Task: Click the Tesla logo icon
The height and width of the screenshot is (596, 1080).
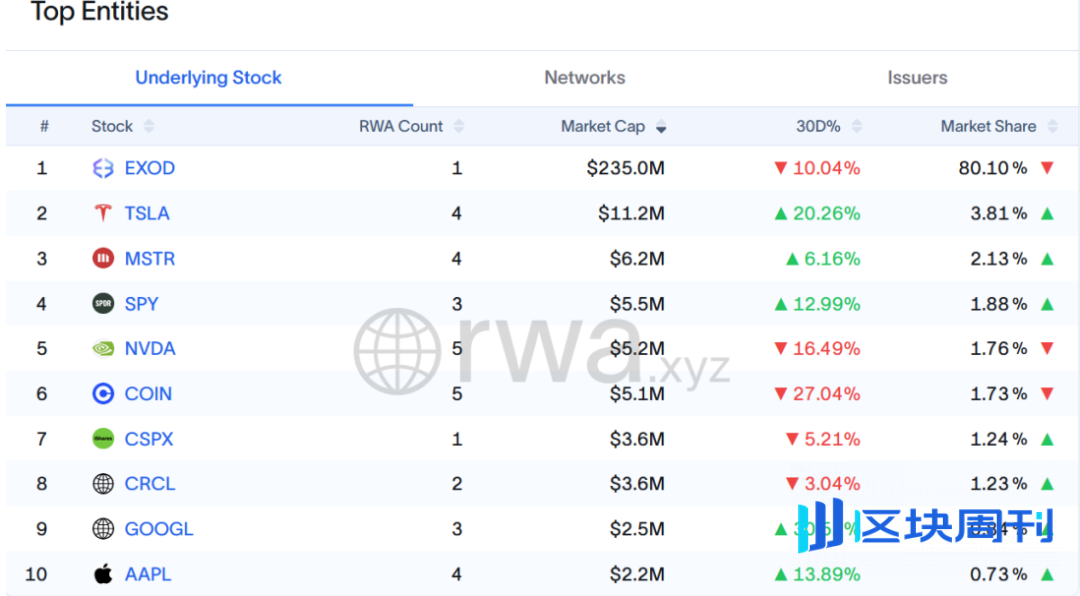Action: click(103, 214)
